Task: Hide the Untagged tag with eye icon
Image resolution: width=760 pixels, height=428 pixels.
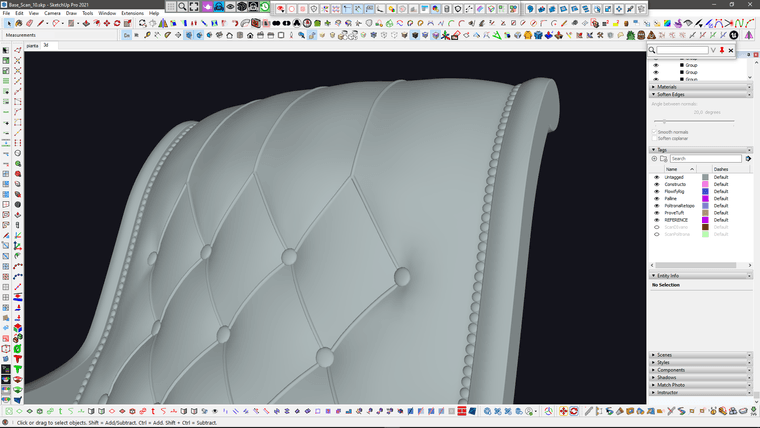Action: pos(657,177)
